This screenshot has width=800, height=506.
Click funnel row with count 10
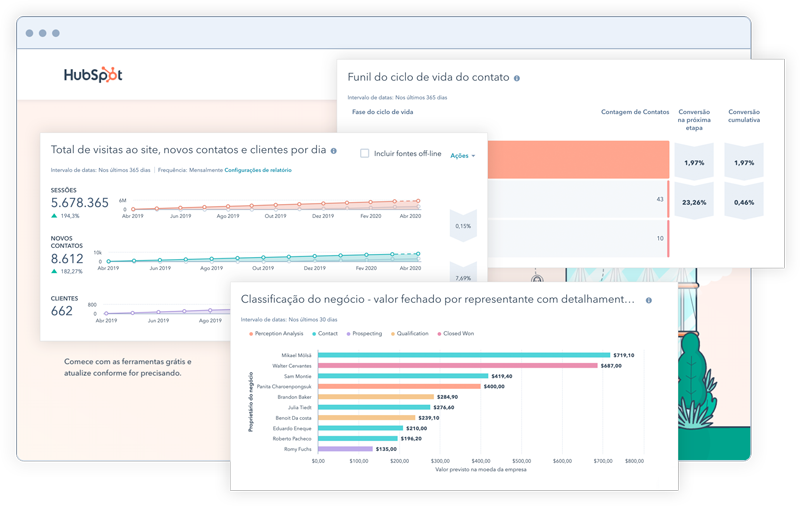coord(578,239)
